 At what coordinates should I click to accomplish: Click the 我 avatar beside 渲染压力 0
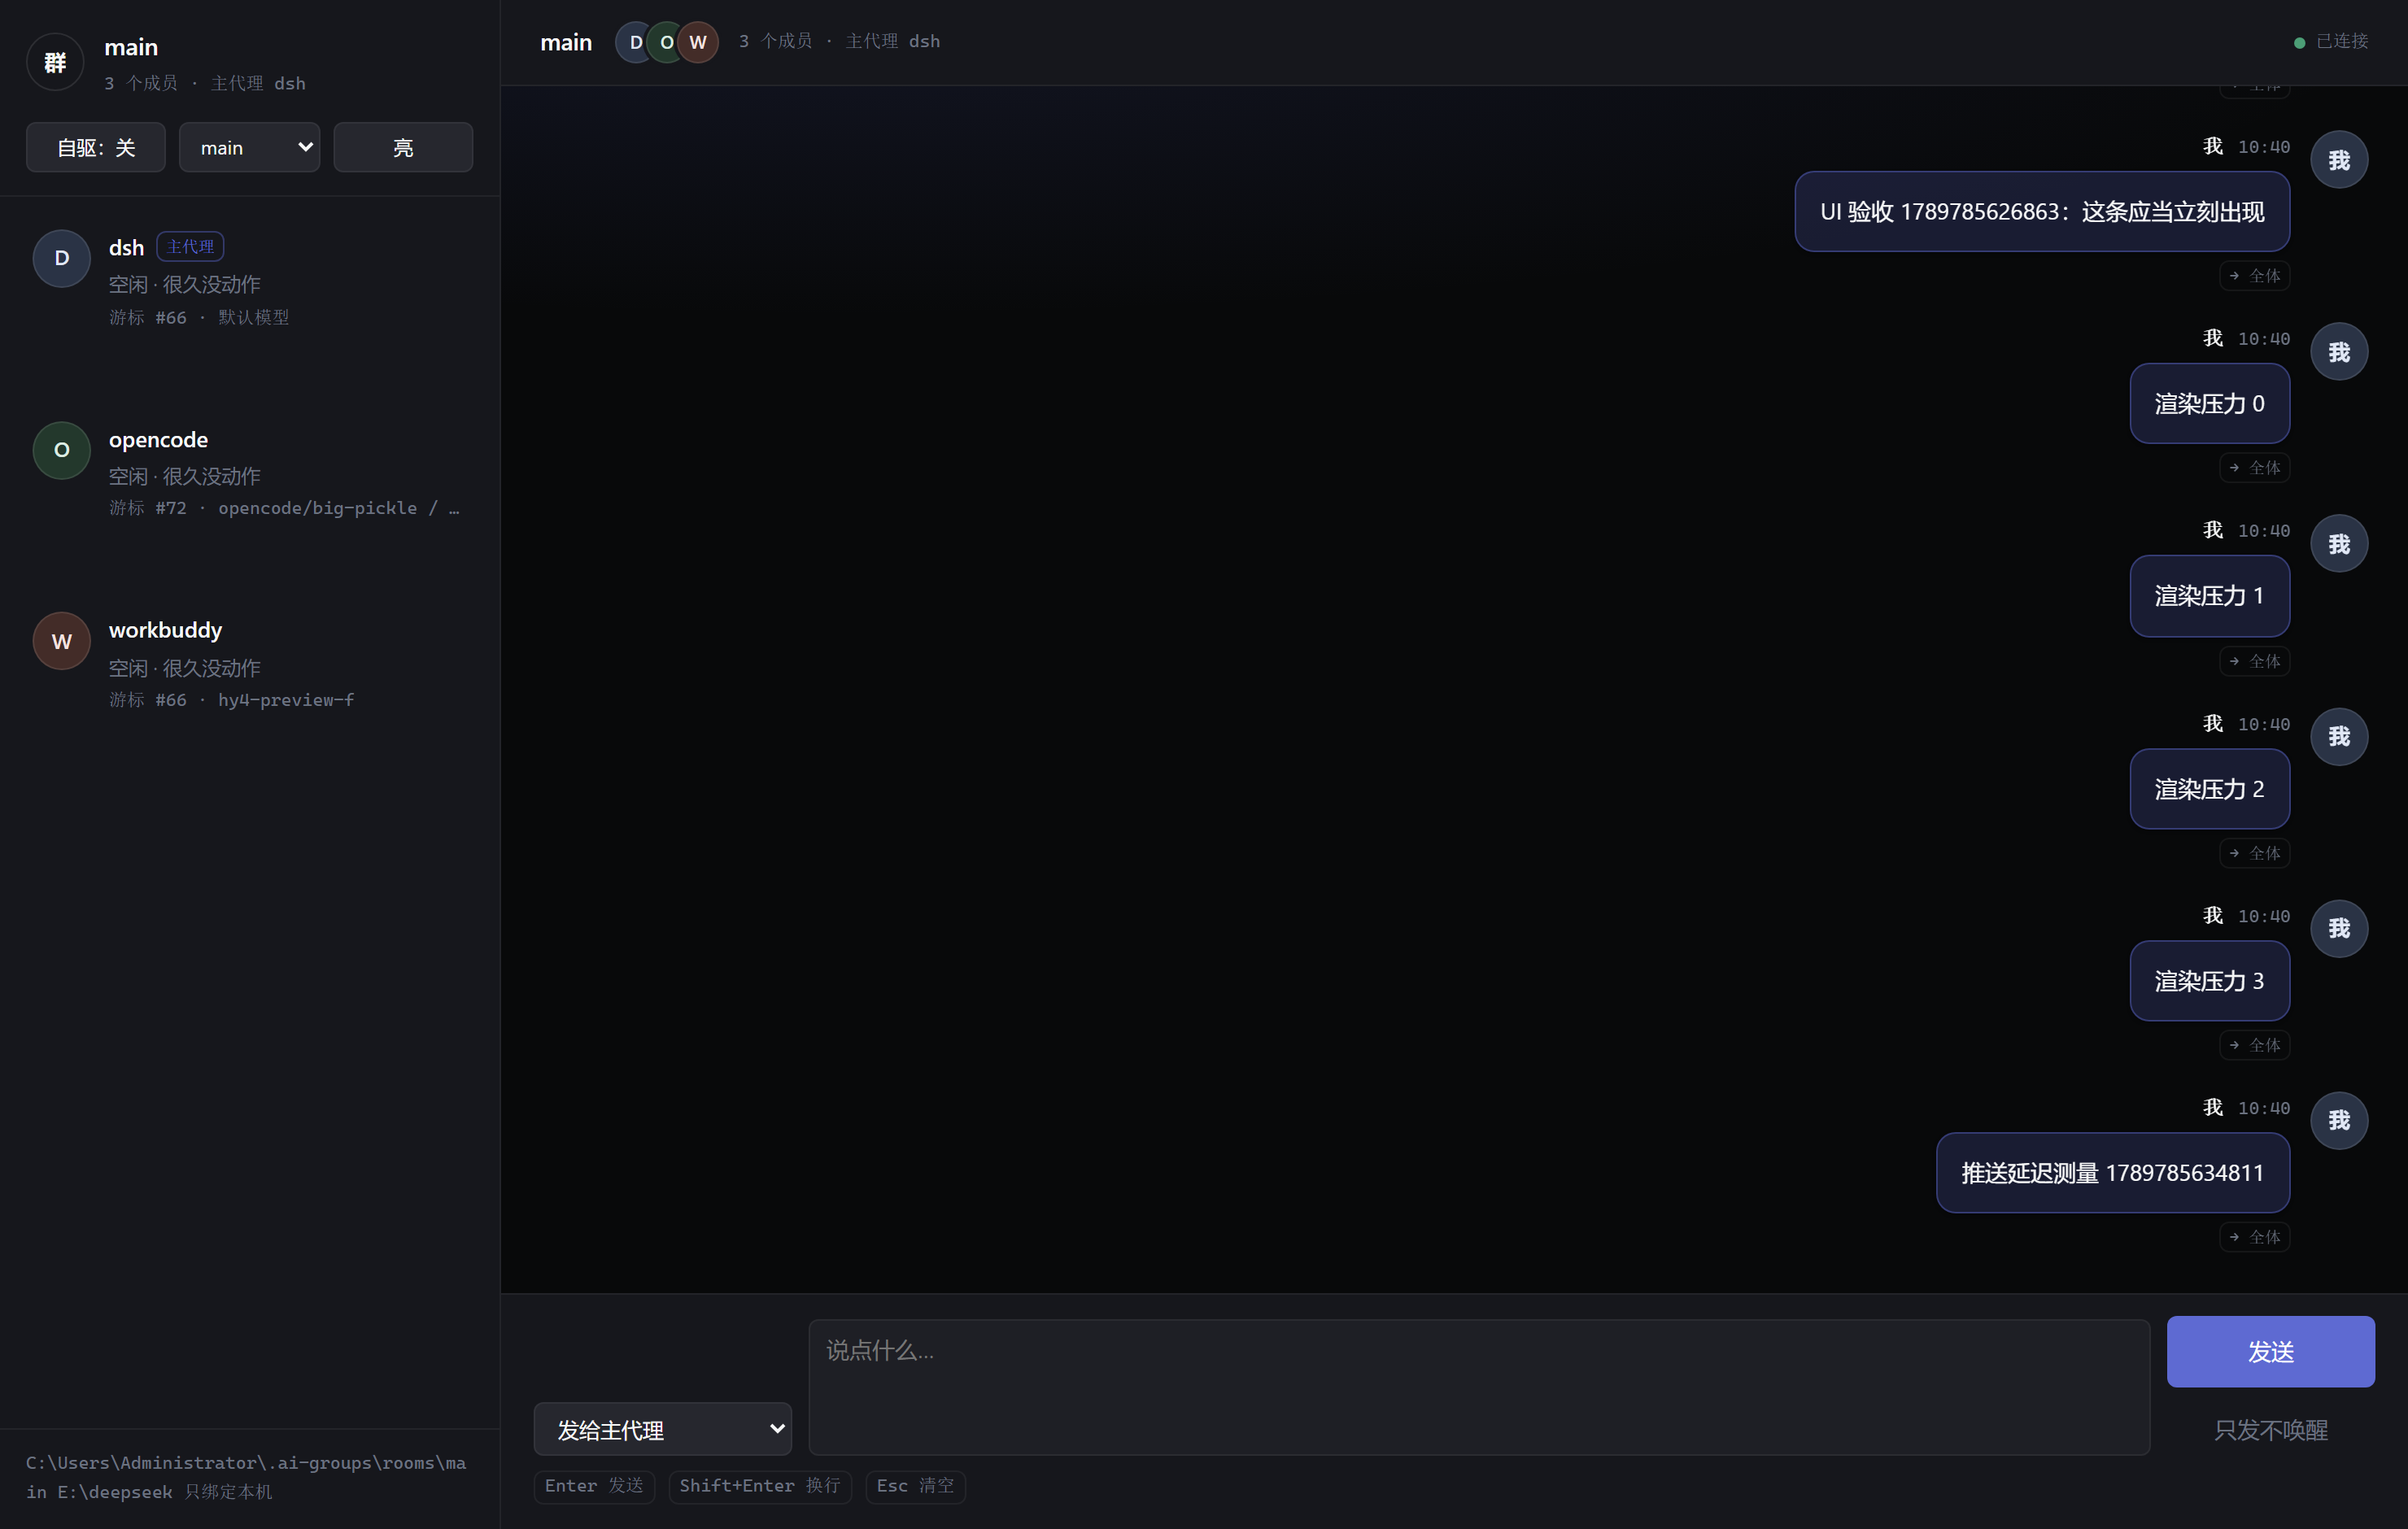point(2338,352)
